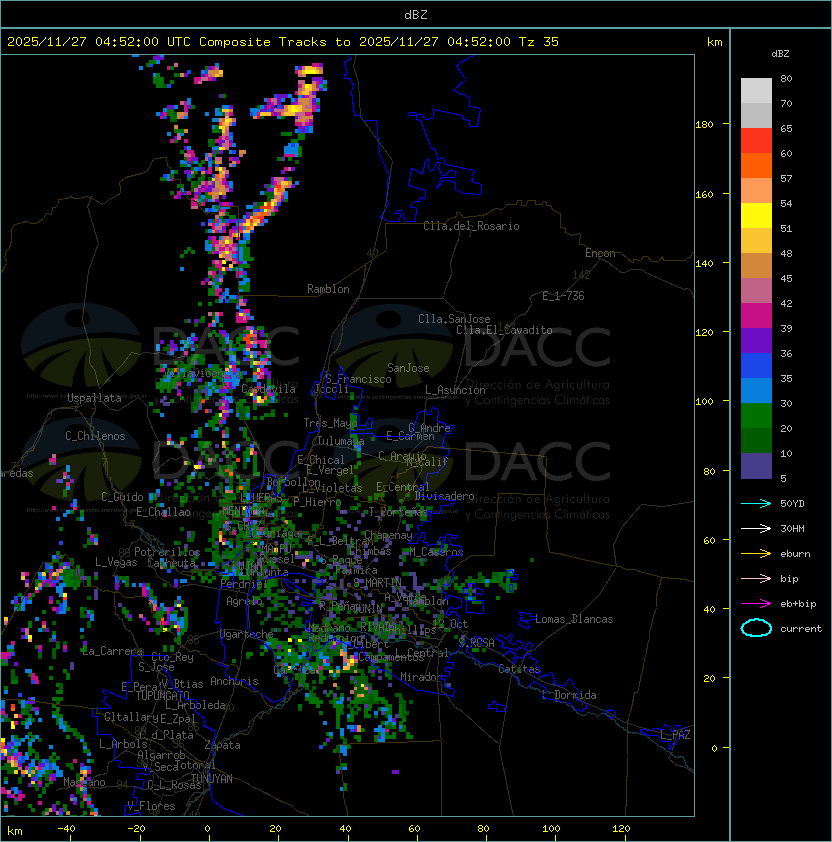
Task: Click the 'V_Flores' map label
Action: [151, 807]
